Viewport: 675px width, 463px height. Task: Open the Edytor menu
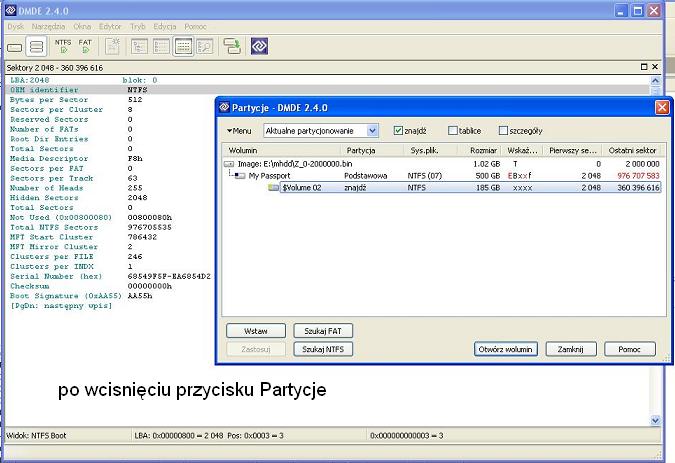(x=110, y=27)
